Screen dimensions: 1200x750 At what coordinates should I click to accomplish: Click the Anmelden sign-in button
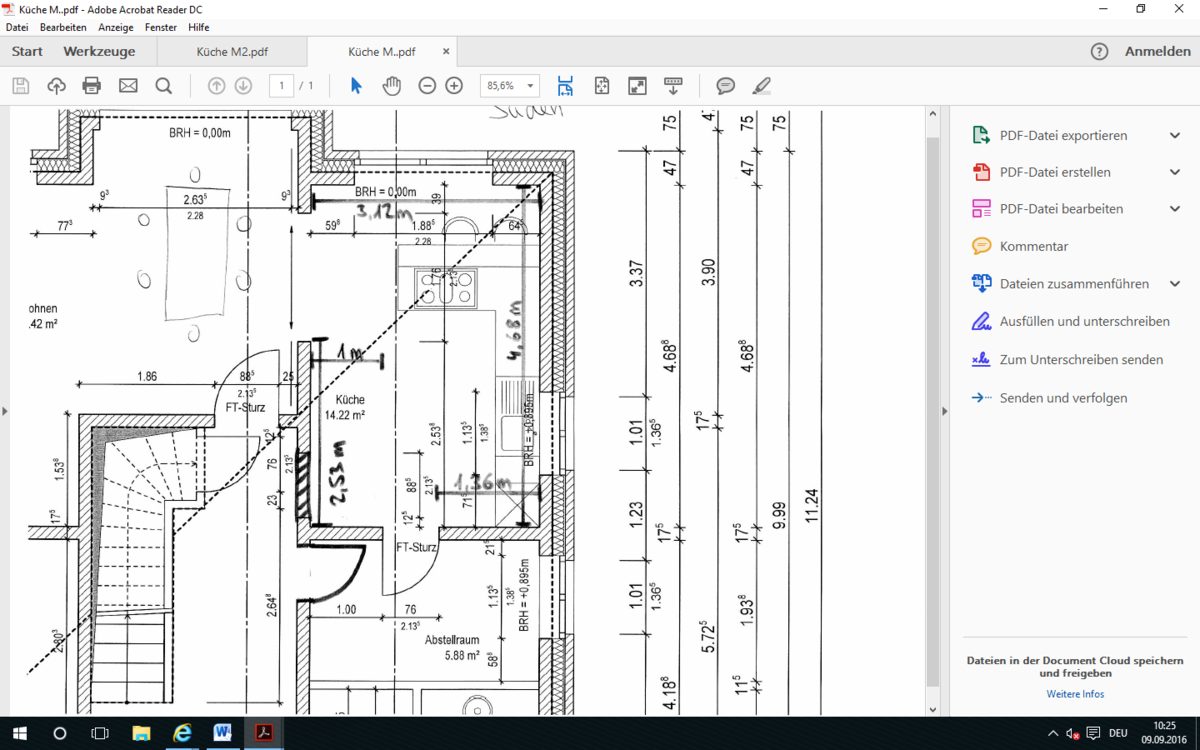coord(1157,52)
